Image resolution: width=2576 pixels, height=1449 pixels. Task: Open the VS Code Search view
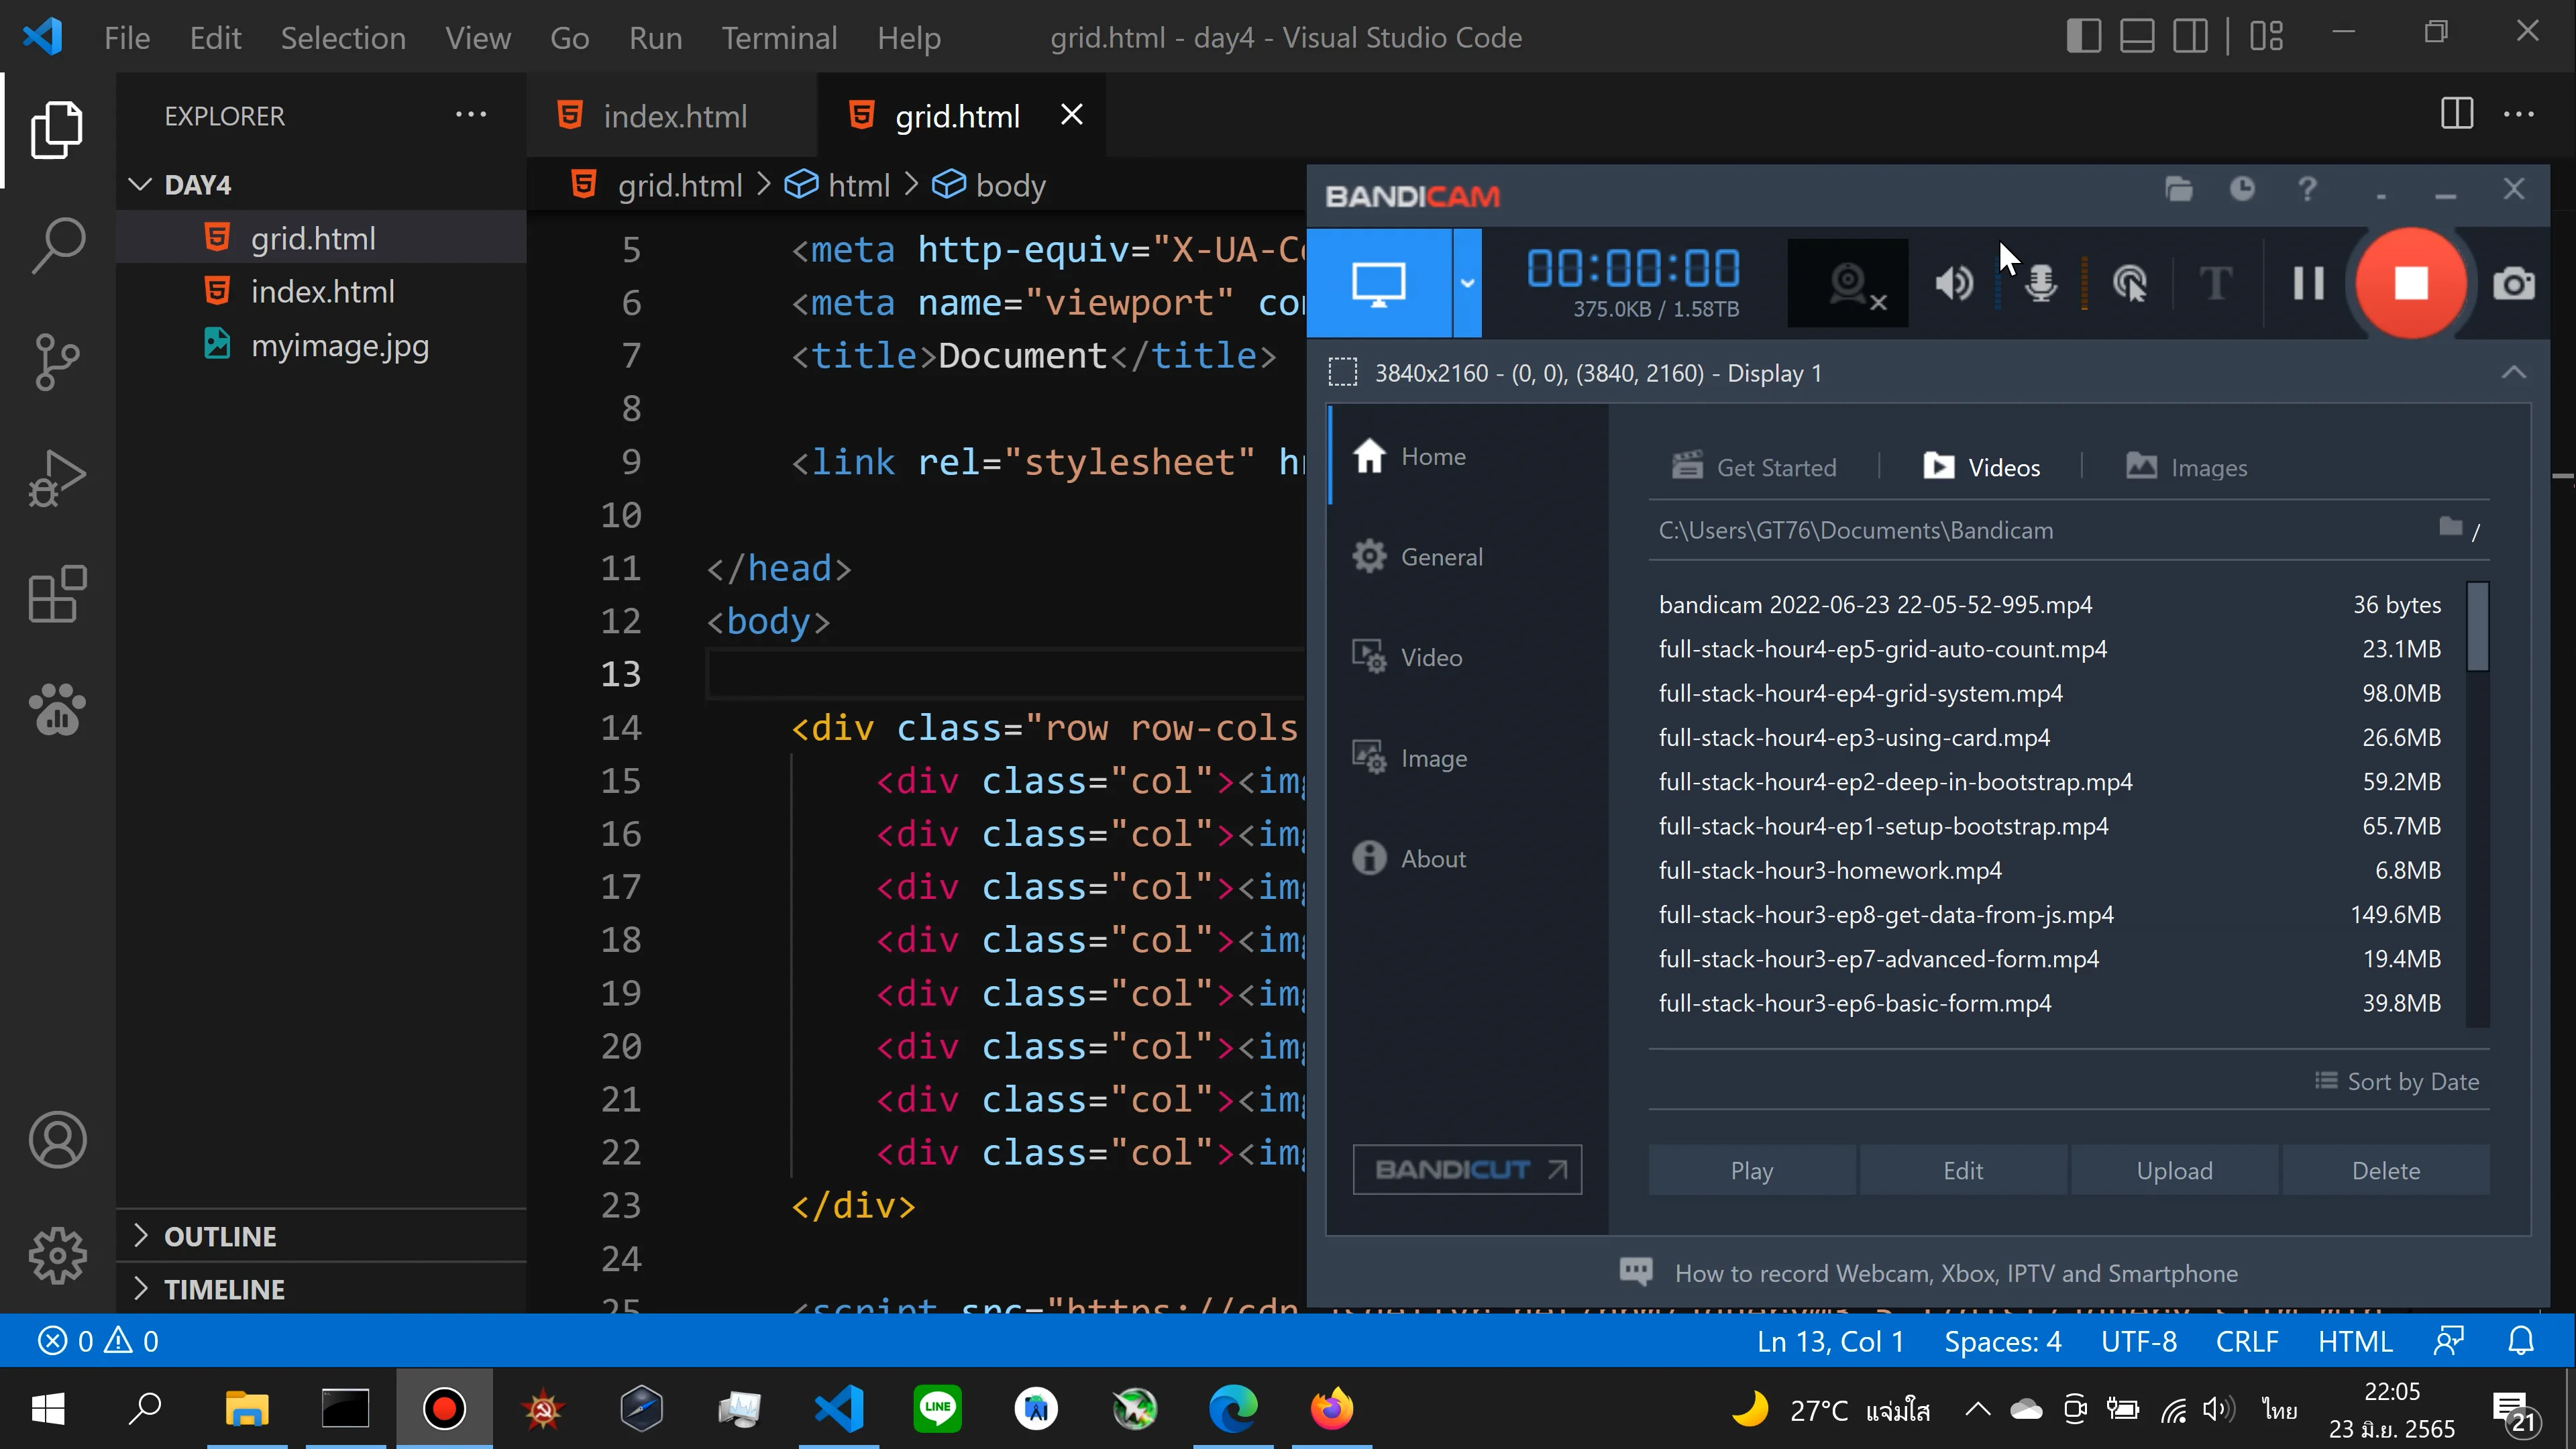(x=57, y=245)
